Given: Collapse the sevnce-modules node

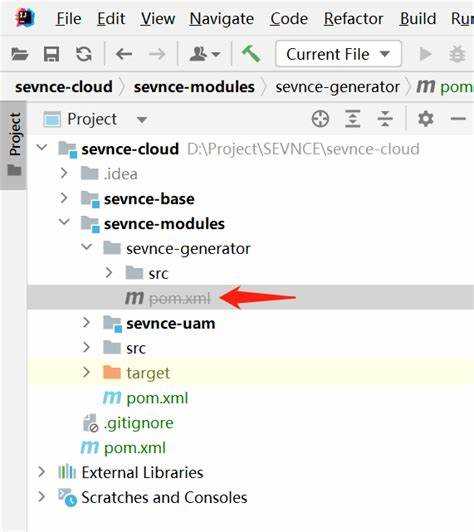Looking at the screenshot, I should [64, 222].
